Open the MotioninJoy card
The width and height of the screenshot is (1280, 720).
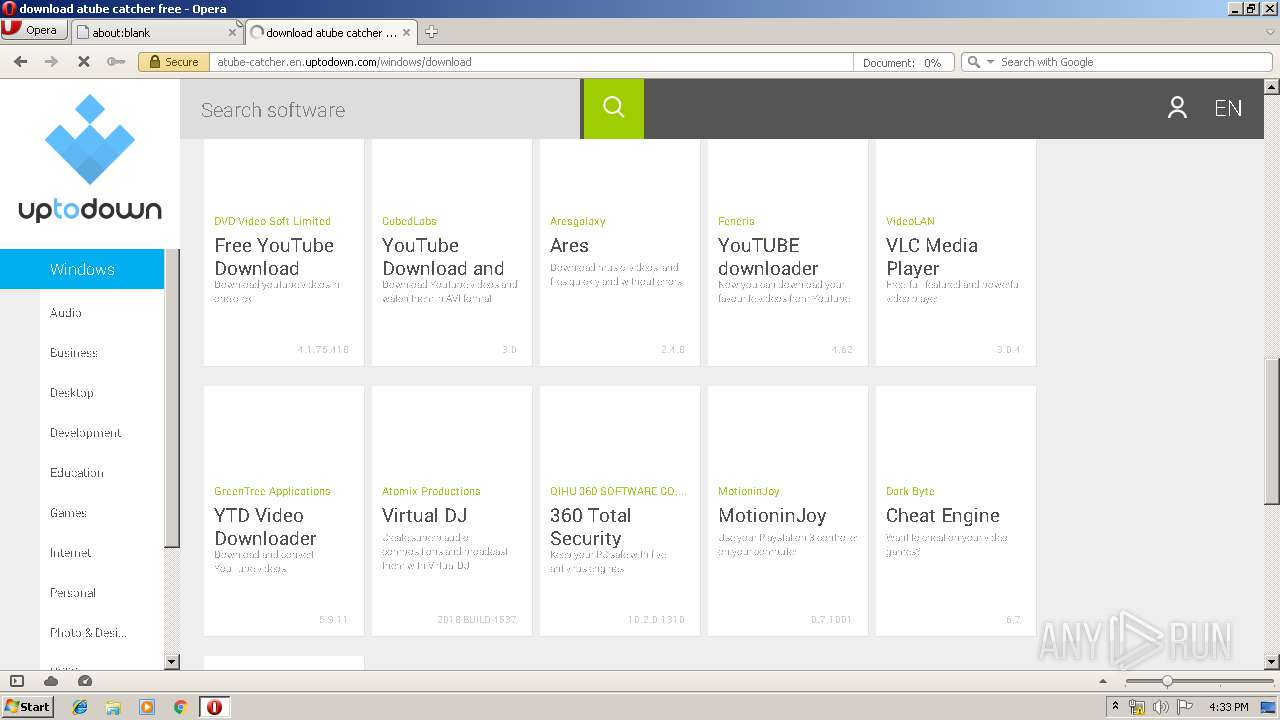[x=788, y=511]
